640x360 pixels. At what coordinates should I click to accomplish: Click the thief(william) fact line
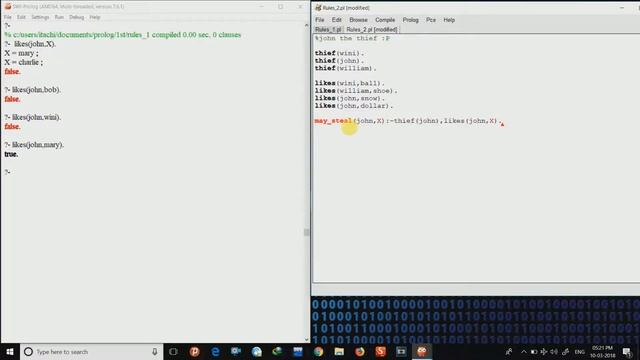[x=345, y=68]
